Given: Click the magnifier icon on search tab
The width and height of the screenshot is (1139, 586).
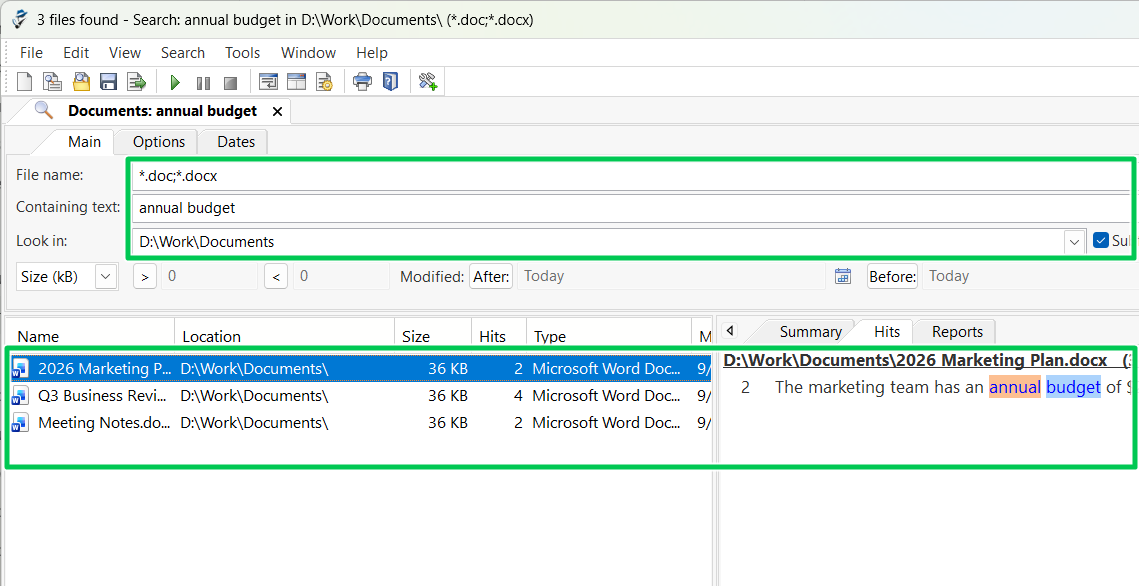Looking at the screenshot, I should point(44,110).
